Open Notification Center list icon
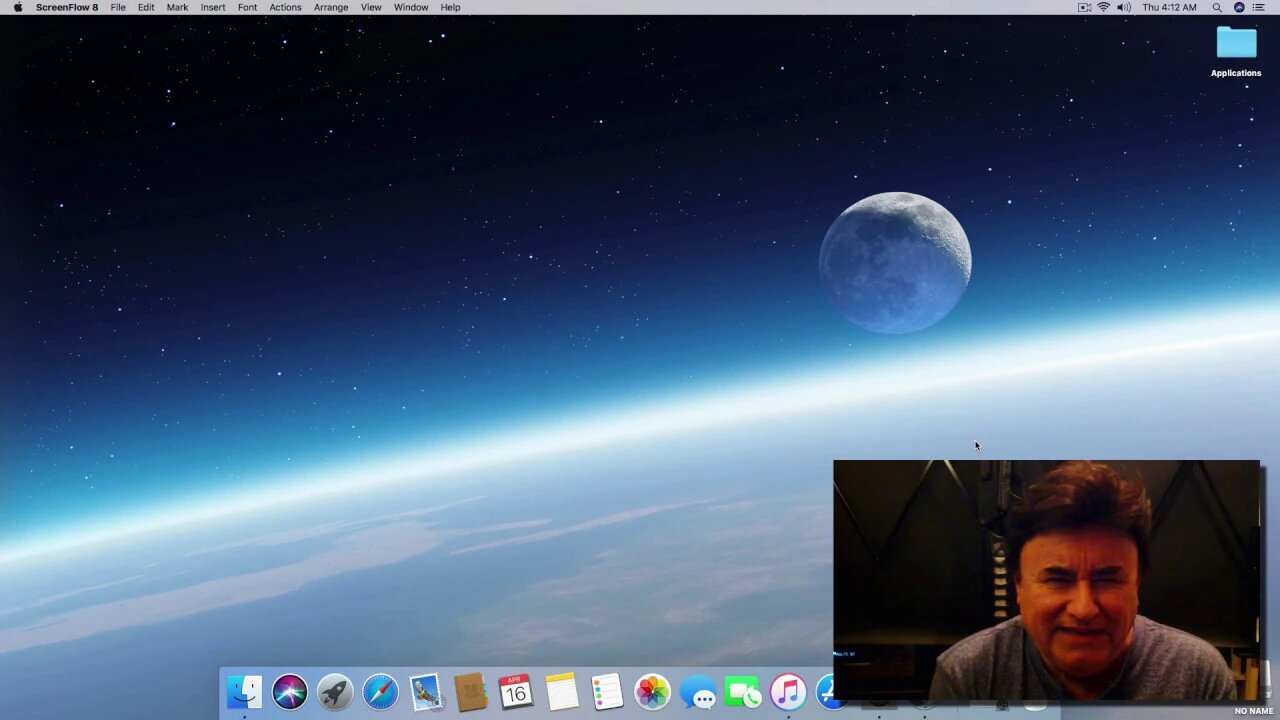 tap(1260, 7)
